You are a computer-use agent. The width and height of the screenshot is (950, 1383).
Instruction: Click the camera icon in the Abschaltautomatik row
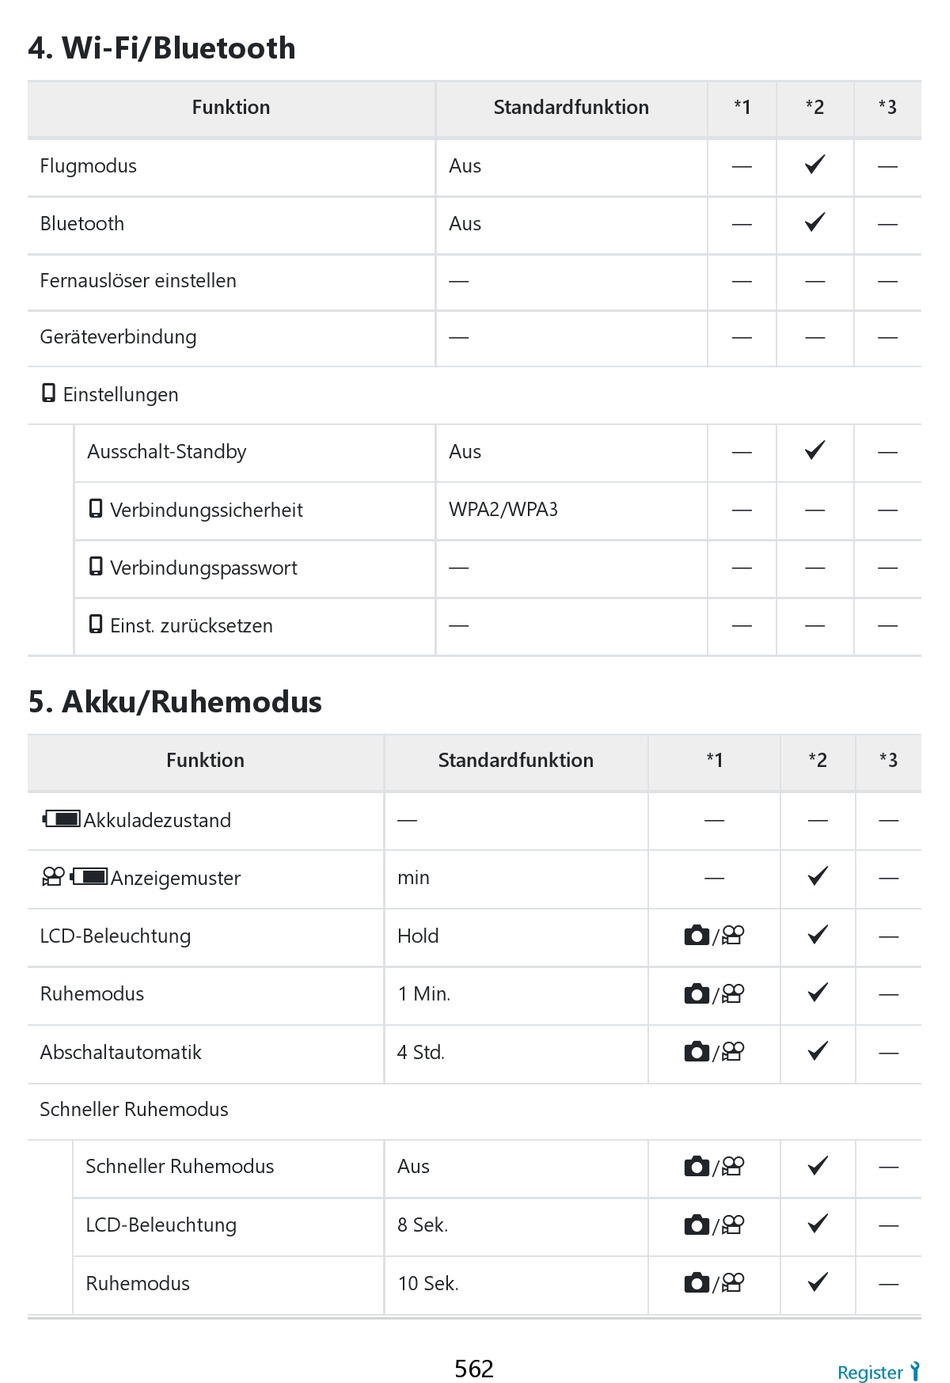[697, 1052]
